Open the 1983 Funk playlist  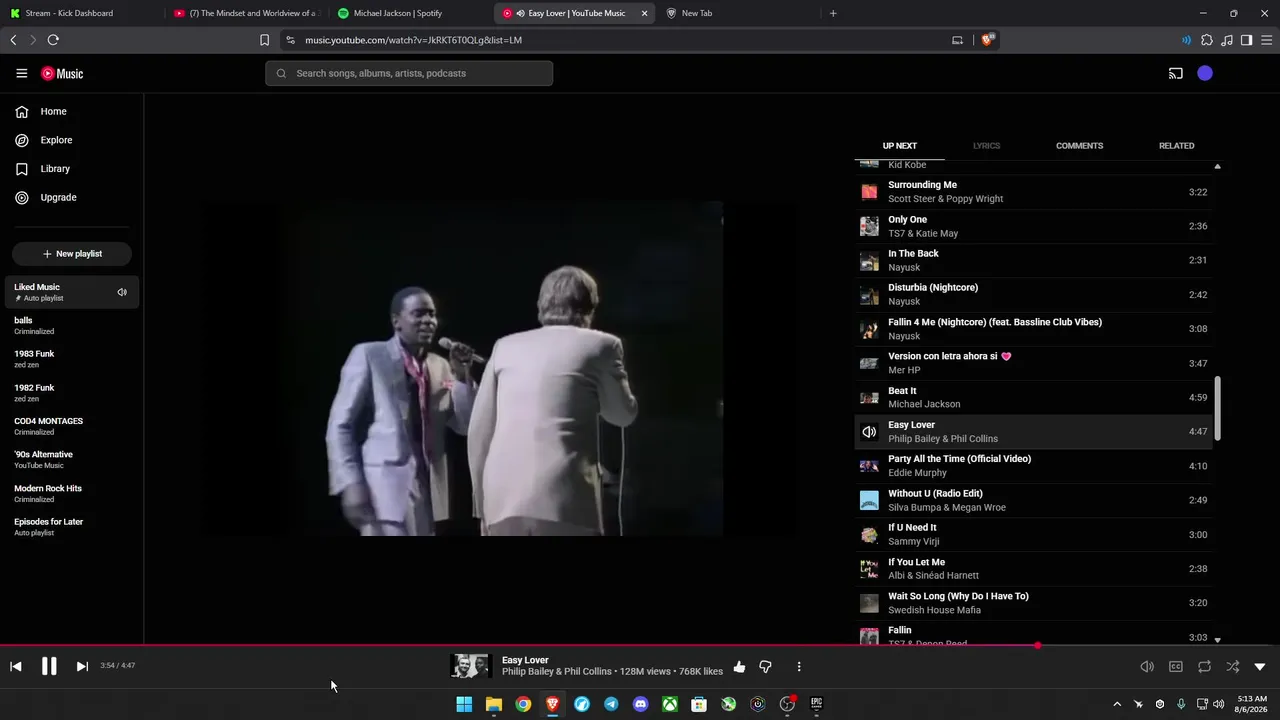tap(72, 359)
